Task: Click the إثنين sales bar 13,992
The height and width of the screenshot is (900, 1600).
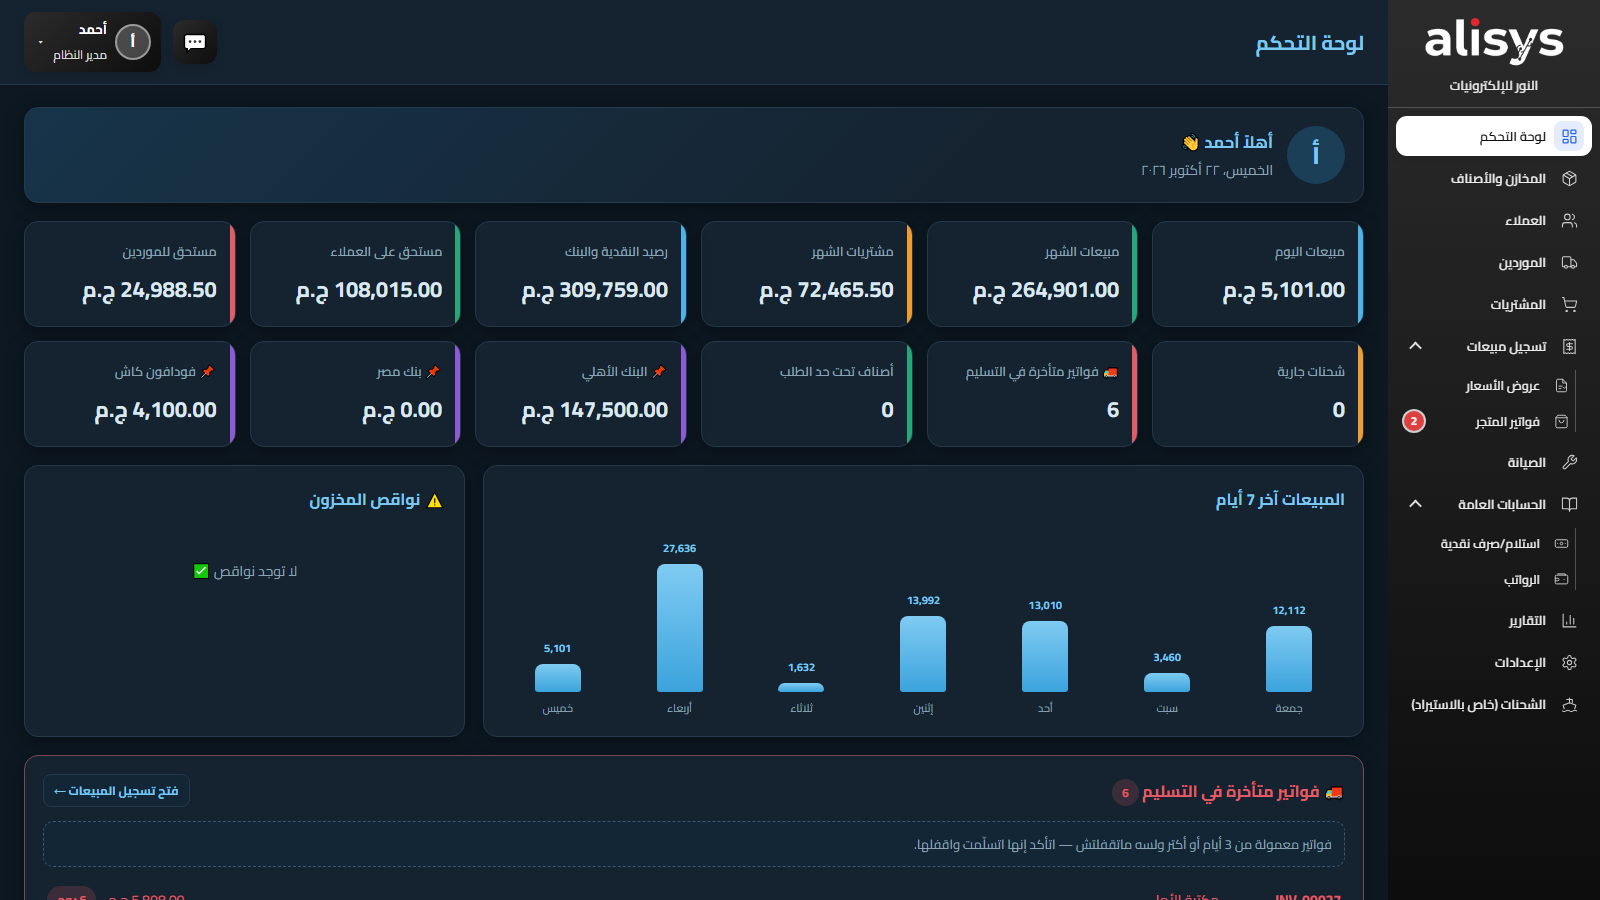Action: 923,654
